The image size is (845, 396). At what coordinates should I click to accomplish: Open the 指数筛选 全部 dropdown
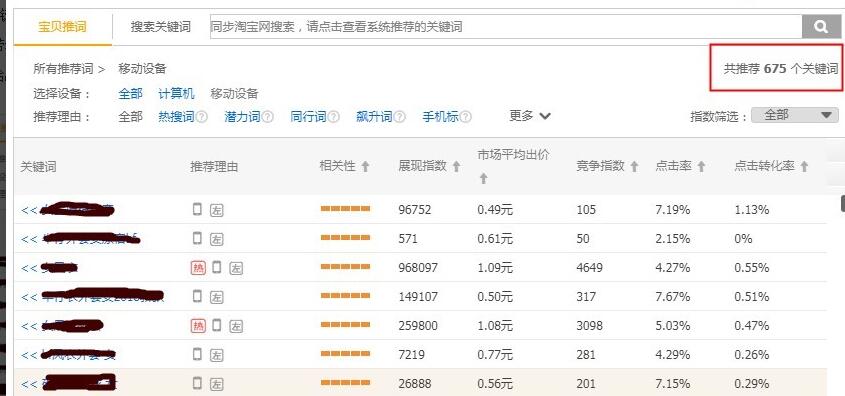point(795,115)
